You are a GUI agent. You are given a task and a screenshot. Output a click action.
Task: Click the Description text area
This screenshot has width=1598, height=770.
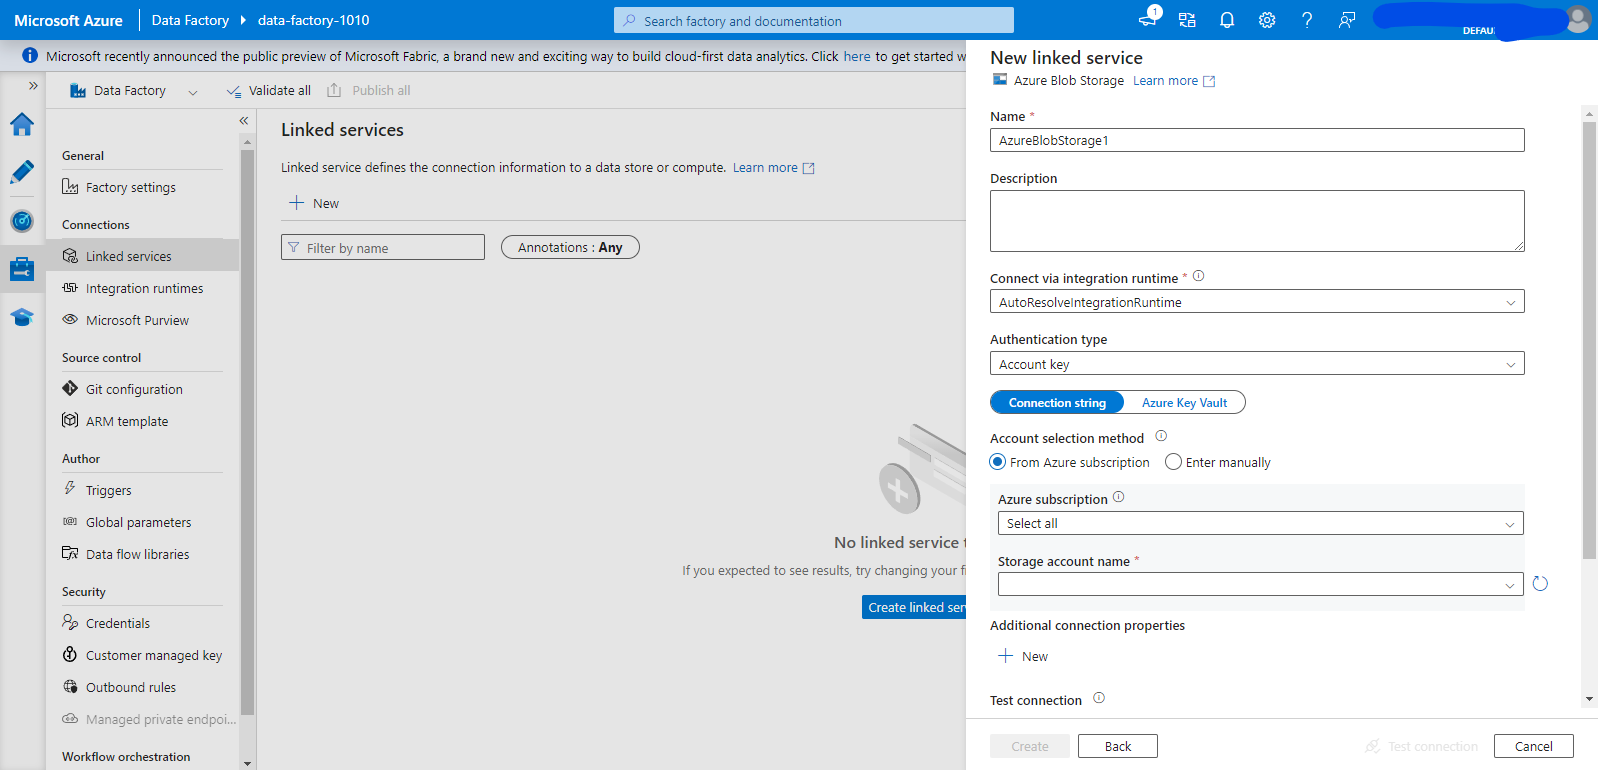pos(1257,221)
